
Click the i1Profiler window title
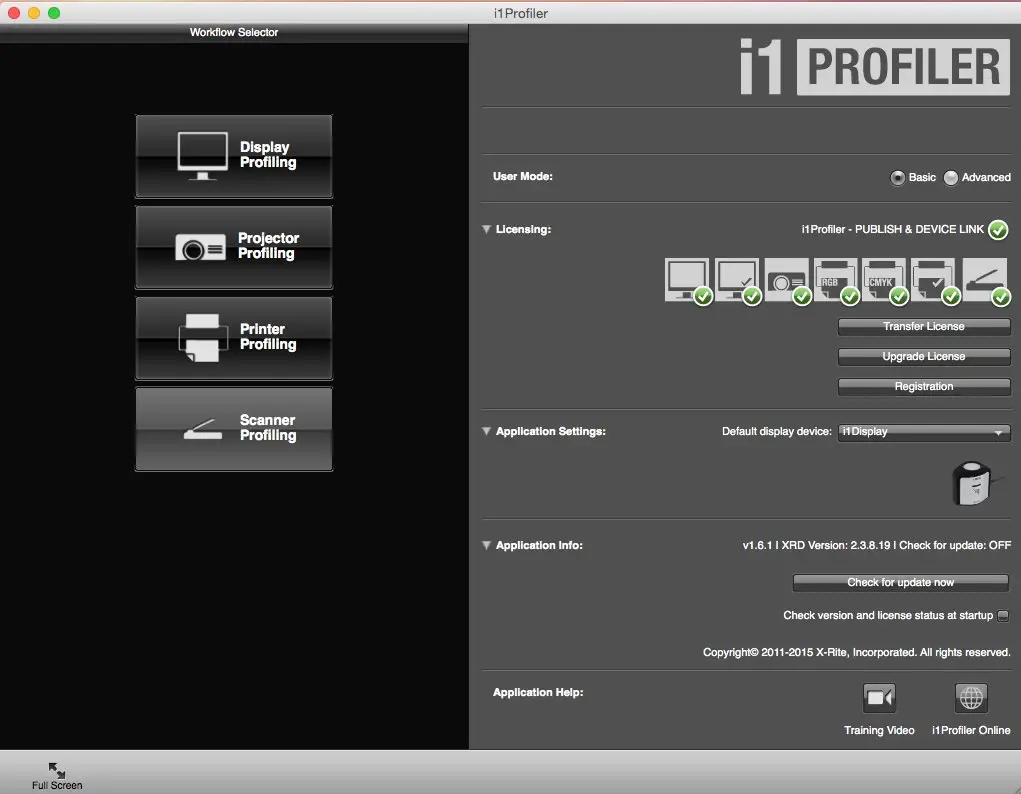(521, 13)
